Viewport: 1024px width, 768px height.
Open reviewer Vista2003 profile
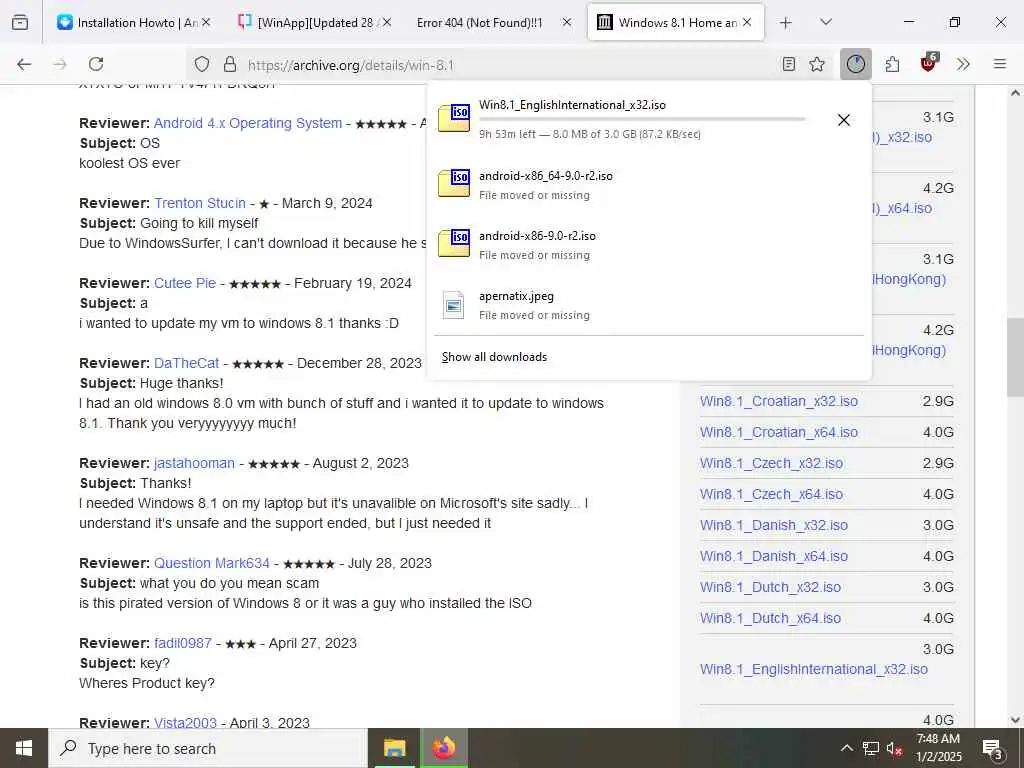point(185,722)
